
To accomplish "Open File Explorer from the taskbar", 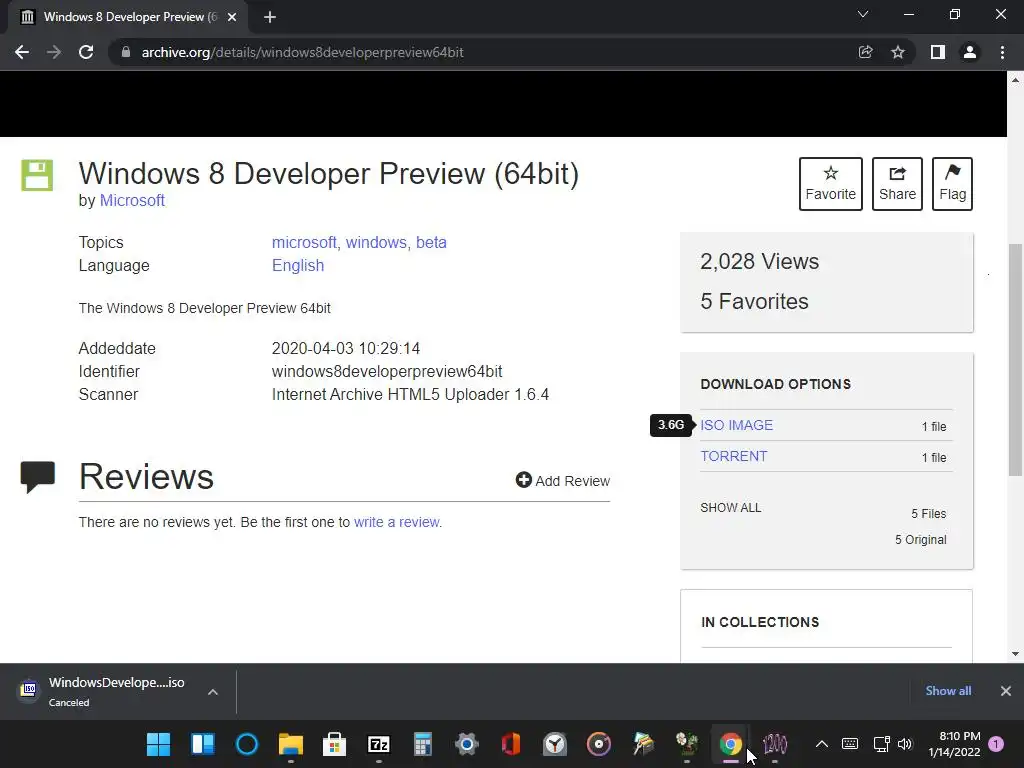I will click(x=291, y=744).
